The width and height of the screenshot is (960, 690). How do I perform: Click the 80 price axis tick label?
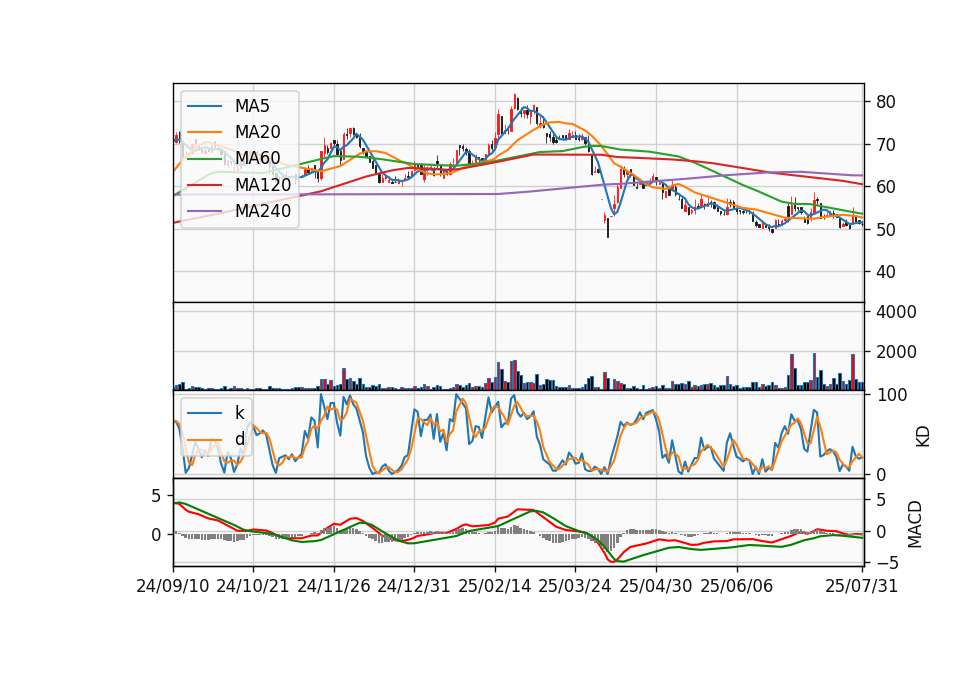coord(885,102)
